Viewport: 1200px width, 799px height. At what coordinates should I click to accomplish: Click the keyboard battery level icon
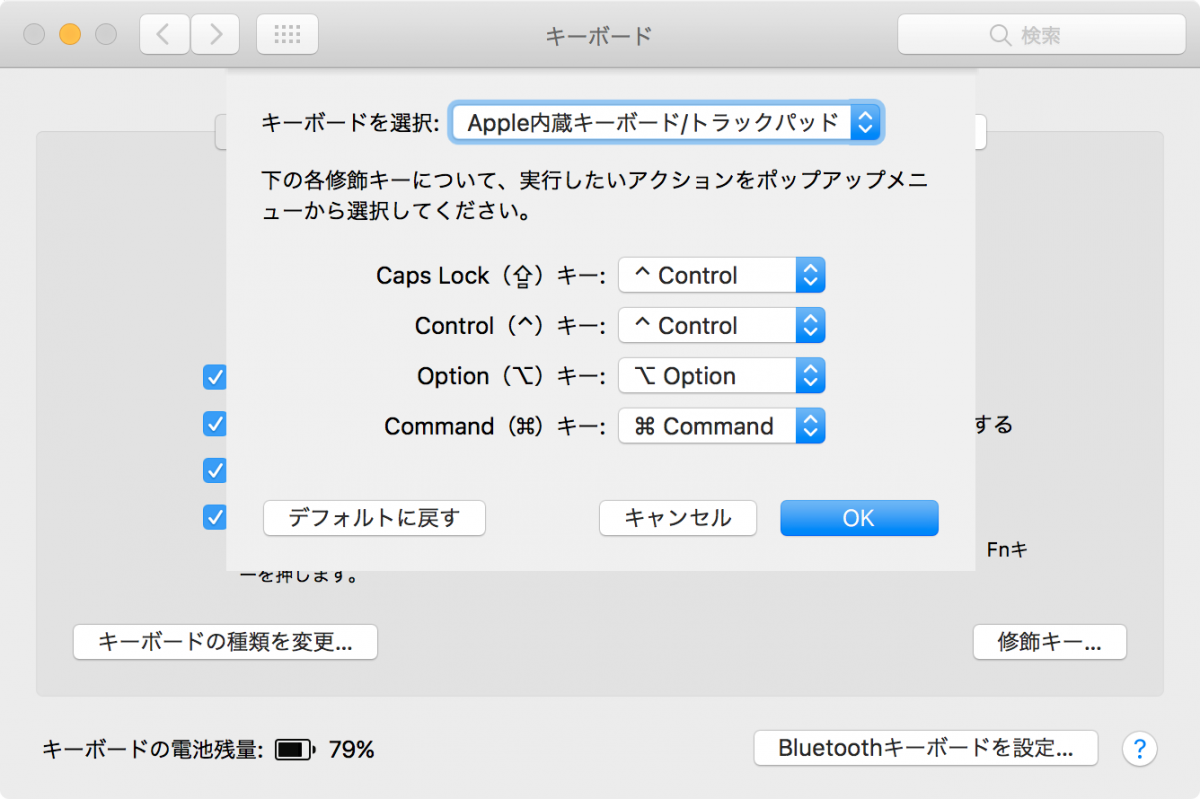pos(293,748)
